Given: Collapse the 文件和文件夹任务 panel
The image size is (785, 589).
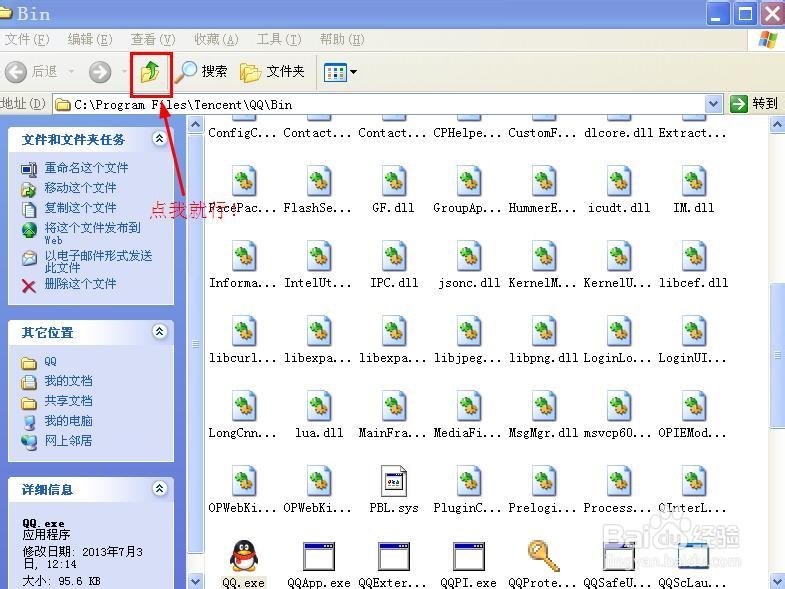Looking at the screenshot, I should 159,139.
